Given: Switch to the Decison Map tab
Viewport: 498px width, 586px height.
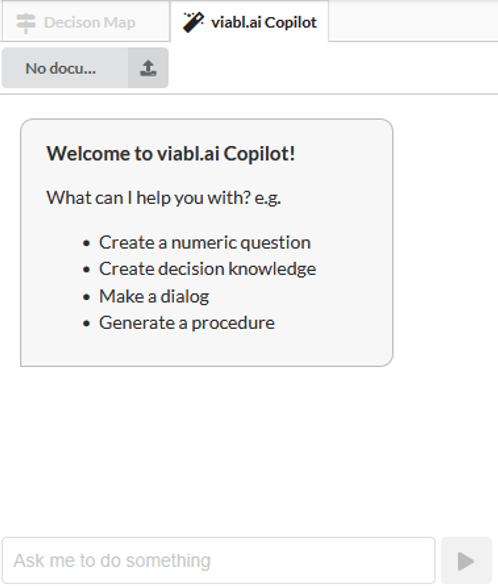Looking at the screenshot, I should pyautogui.click(x=86, y=22).
